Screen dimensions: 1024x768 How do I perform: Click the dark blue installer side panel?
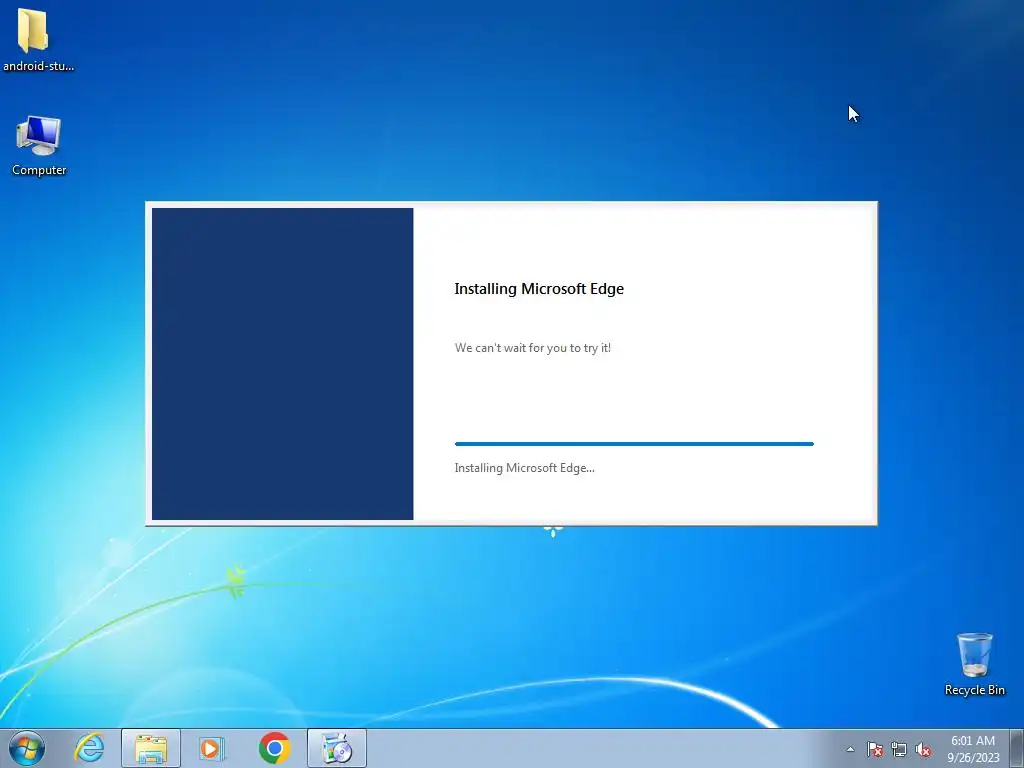282,364
